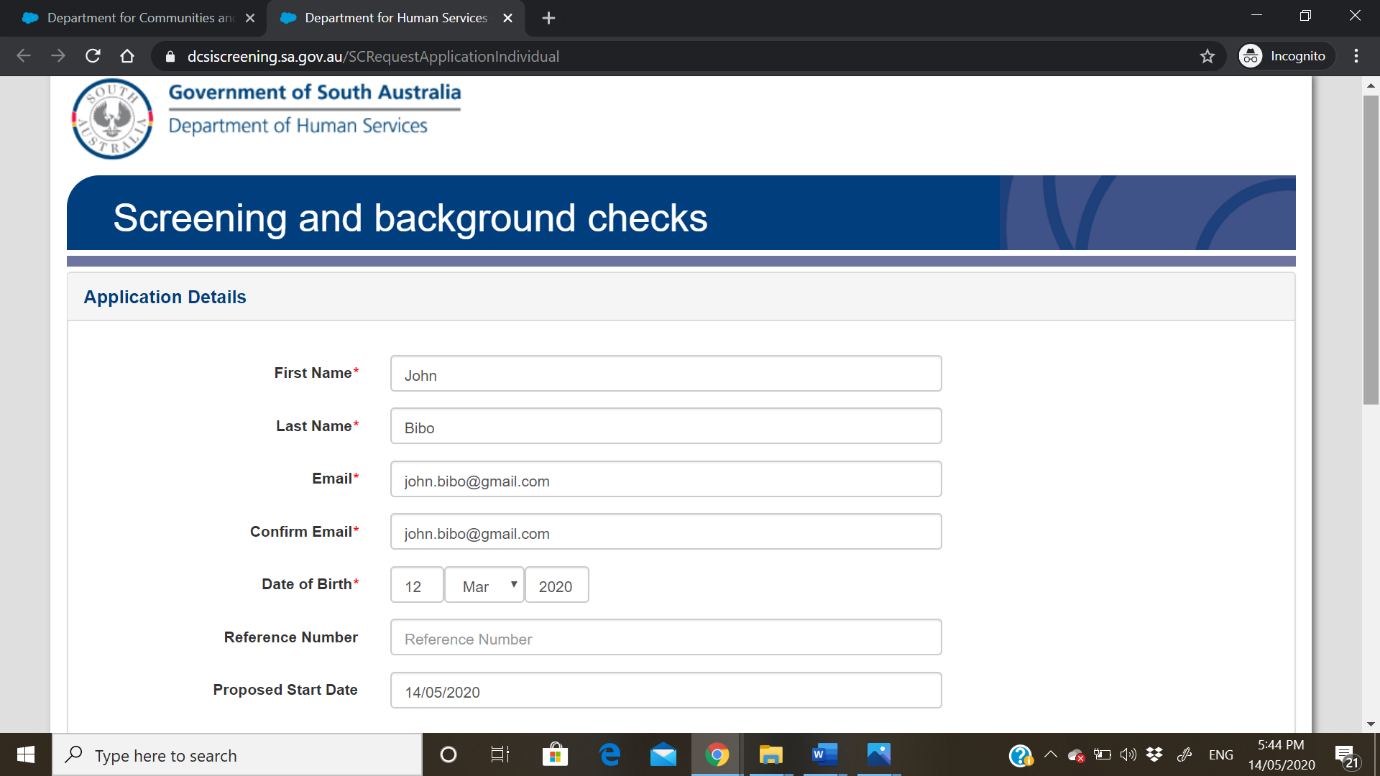The height and width of the screenshot is (776, 1380).
Task: Open the Photos app on the taskbar
Action: [x=878, y=755]
